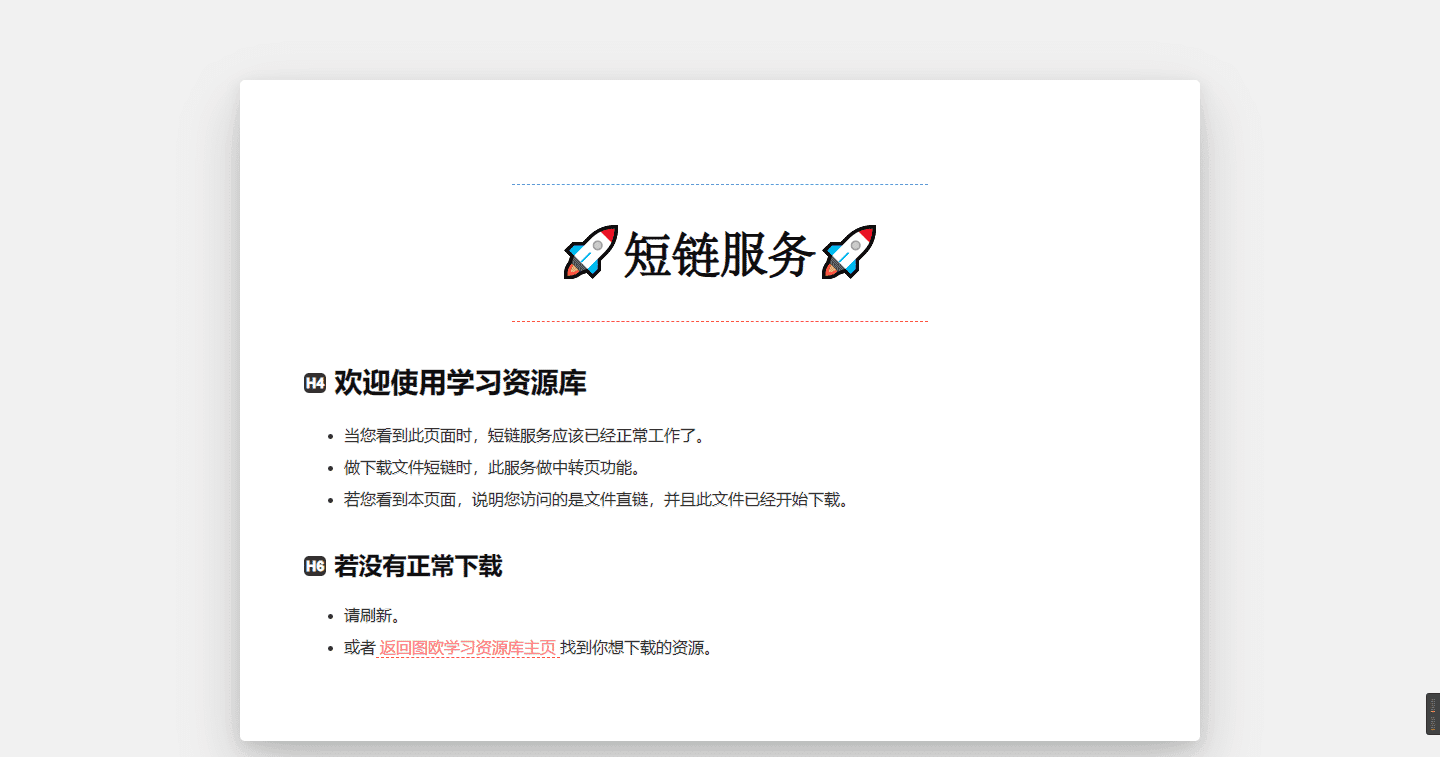Image resolution: width=1440 pixels, height=757 pixels.
Task: Click the text 做下载文件短链时 bullet line
Action: pyautogui.click(x=492, y=467)
